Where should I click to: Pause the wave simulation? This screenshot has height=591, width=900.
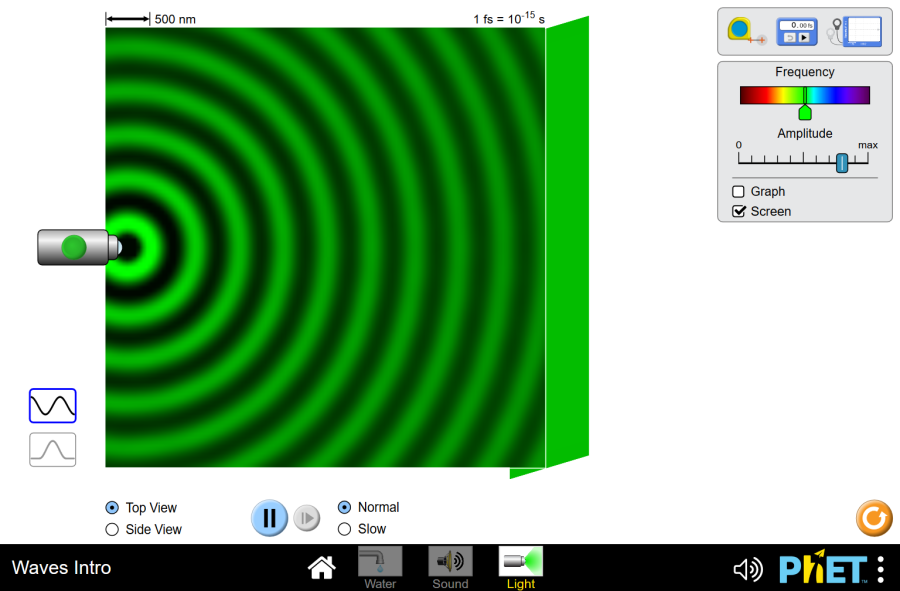tap(269, 518)
